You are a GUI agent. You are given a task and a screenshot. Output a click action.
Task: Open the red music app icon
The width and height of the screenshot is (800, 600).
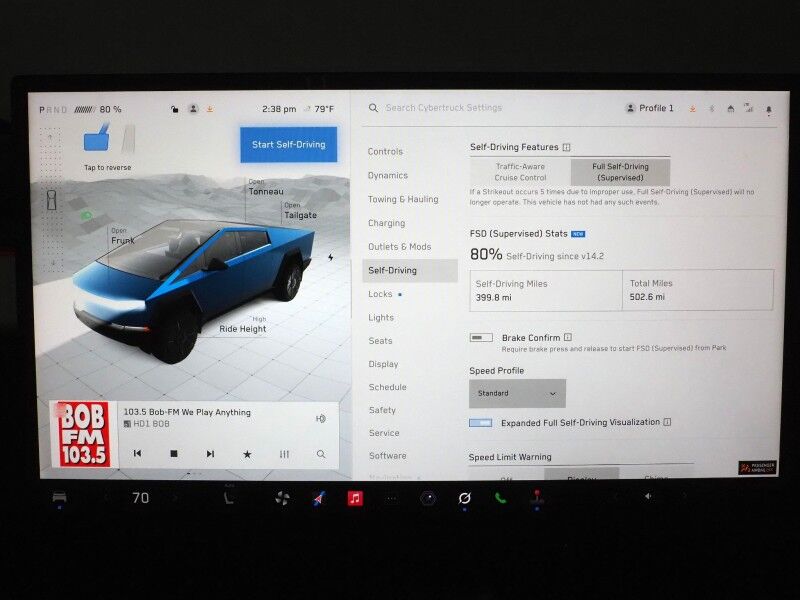tap(355, 498)
